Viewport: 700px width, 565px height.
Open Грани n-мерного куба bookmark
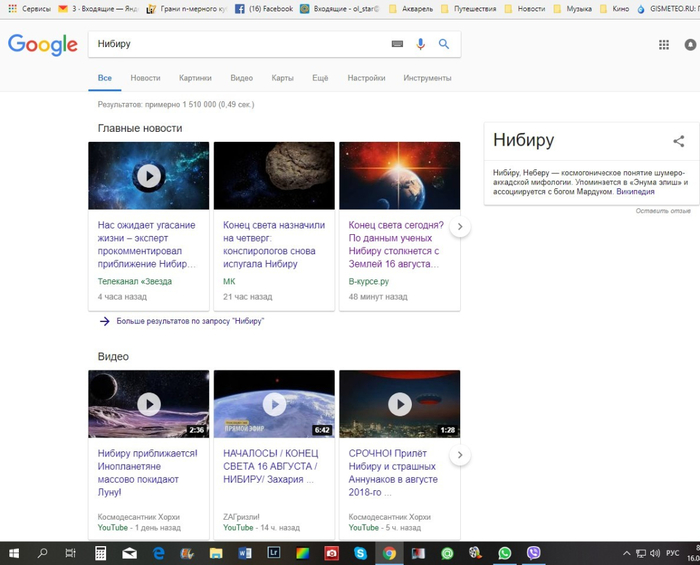[187, 8]
